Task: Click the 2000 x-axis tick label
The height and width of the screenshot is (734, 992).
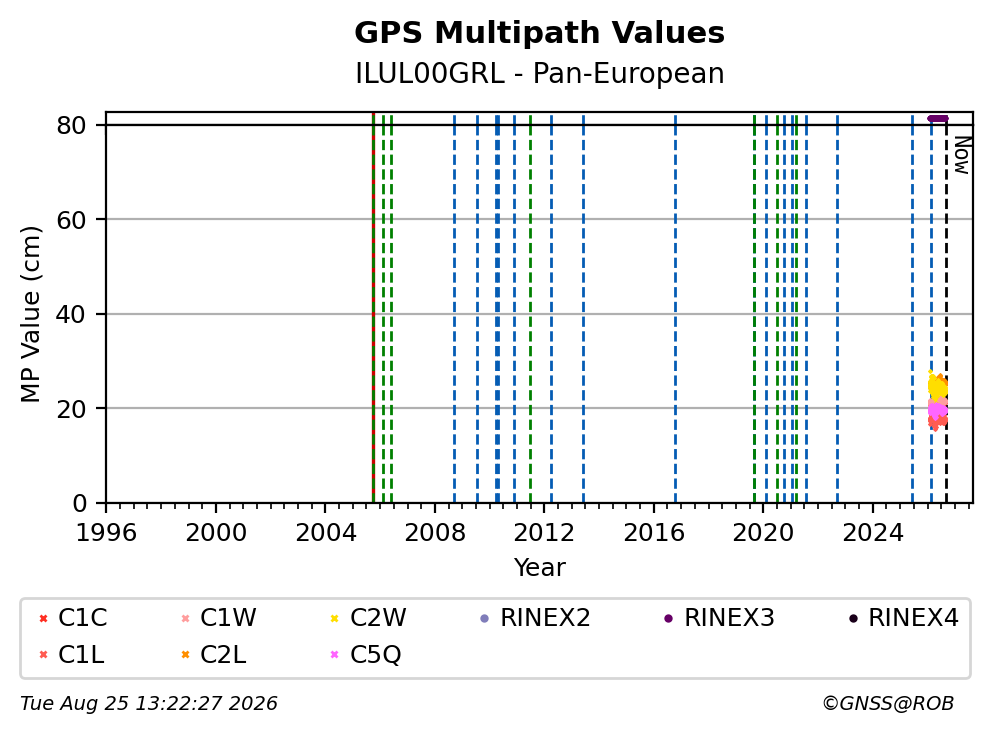Action: point(216,533)
